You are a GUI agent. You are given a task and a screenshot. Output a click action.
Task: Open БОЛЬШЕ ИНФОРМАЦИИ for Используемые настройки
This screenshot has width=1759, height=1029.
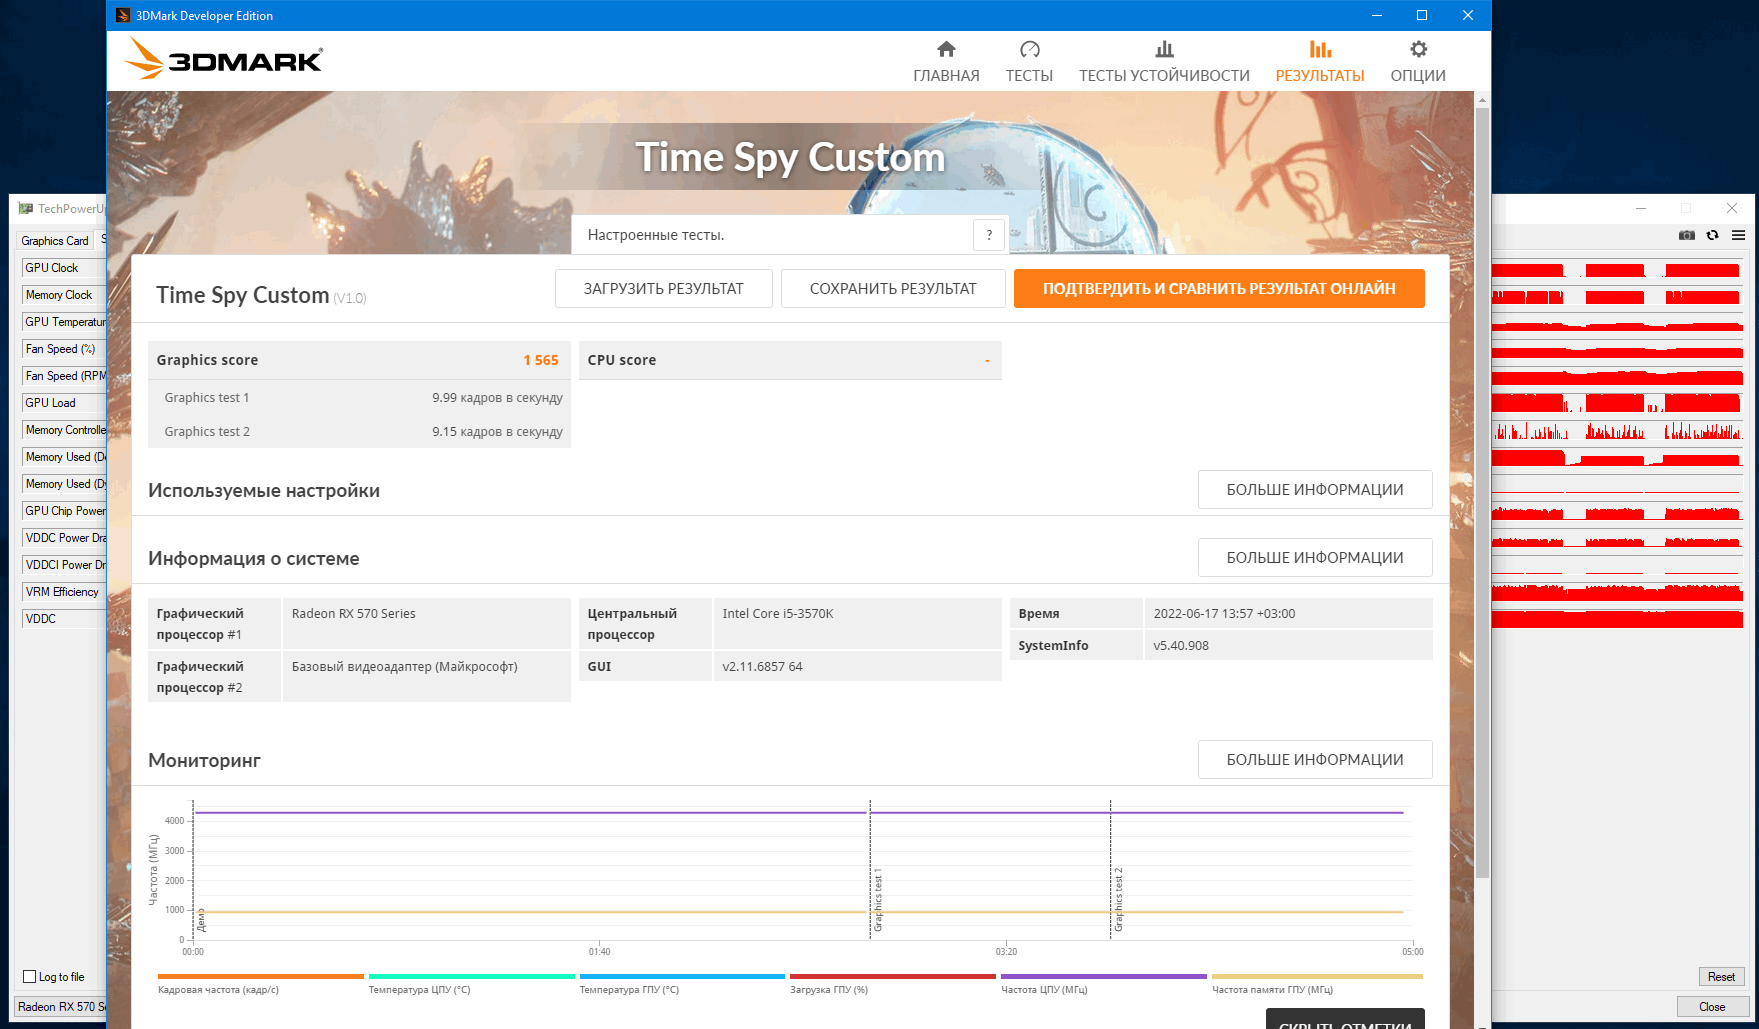point(1315,490)
